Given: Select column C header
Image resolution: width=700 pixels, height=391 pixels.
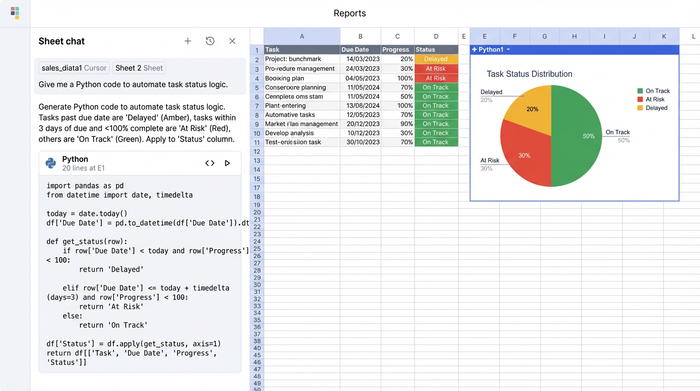Looking at the screenshot, I should tap(397, 37).
